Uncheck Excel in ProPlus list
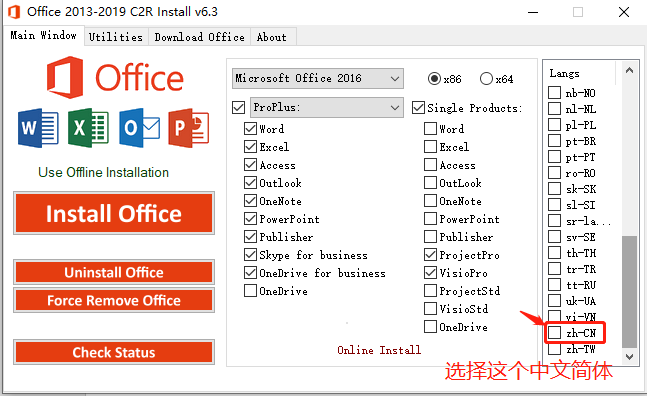Image resolution: width=647 pixels, height=396 pixels. 250,147
